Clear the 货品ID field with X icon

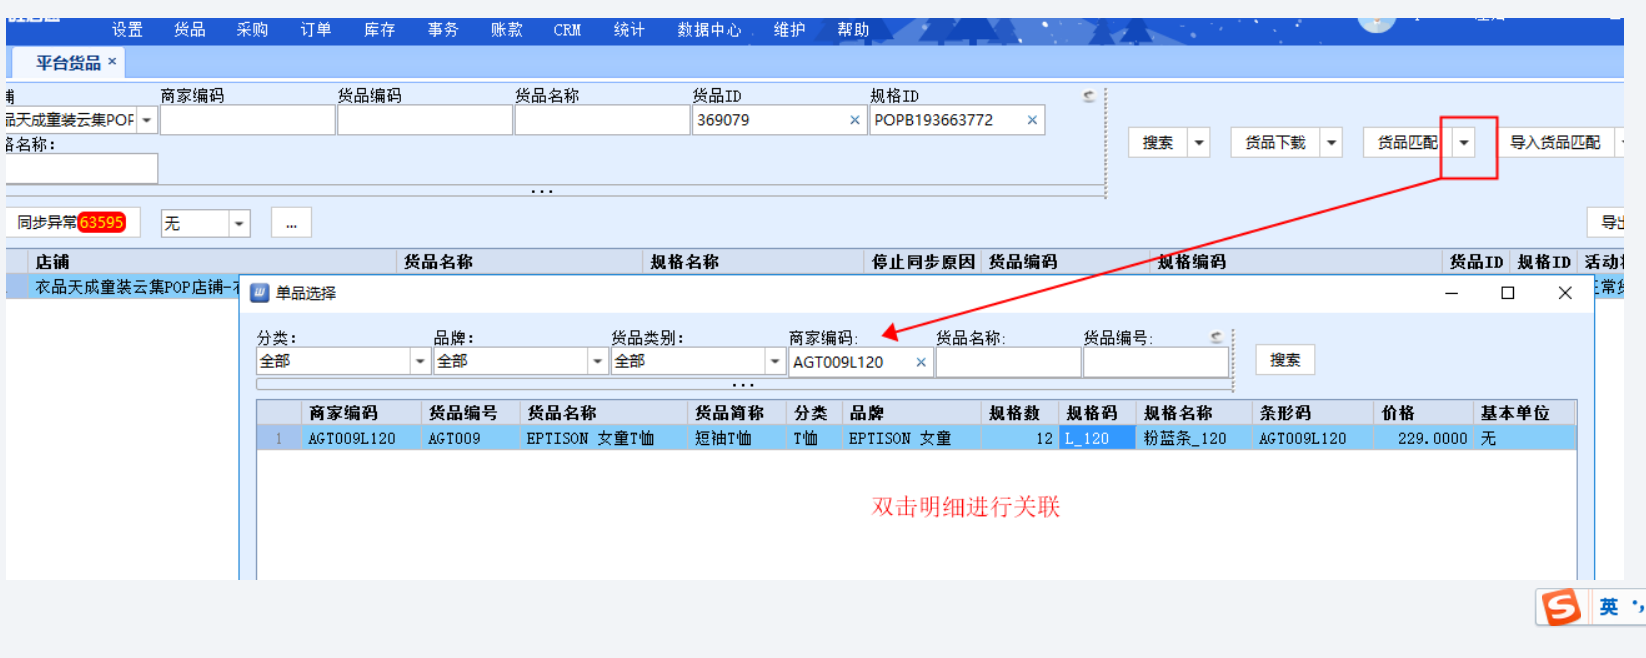854,120
